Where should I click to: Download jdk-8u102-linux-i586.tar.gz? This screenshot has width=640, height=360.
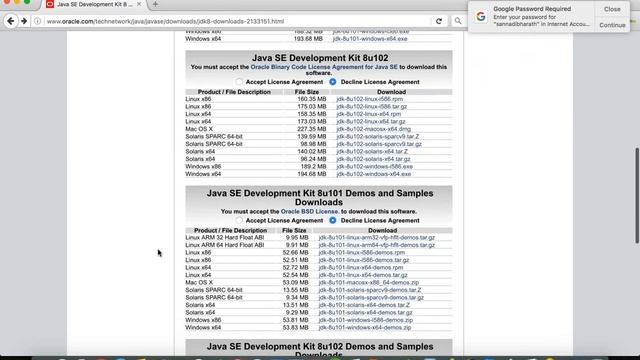point(371,106)
